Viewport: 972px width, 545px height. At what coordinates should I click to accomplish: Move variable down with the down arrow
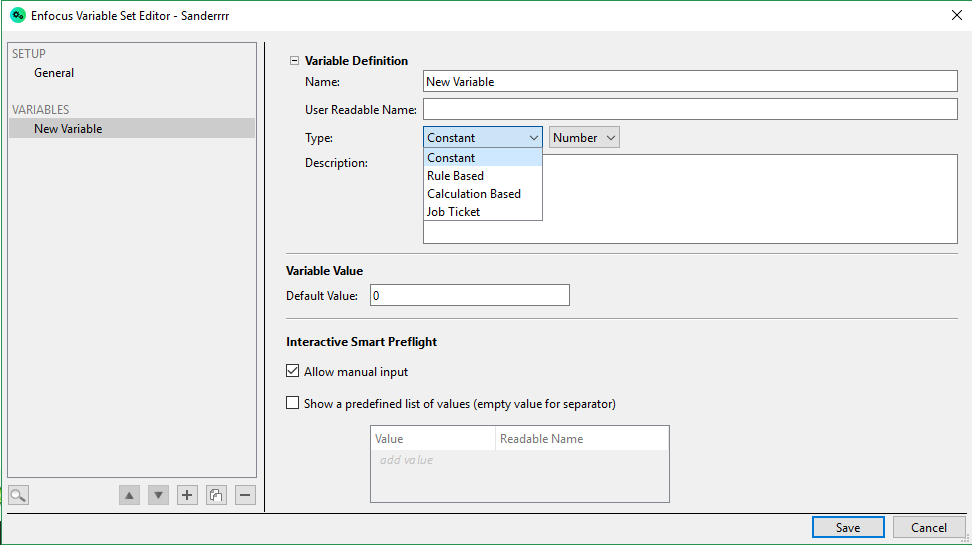coord(158,495)
